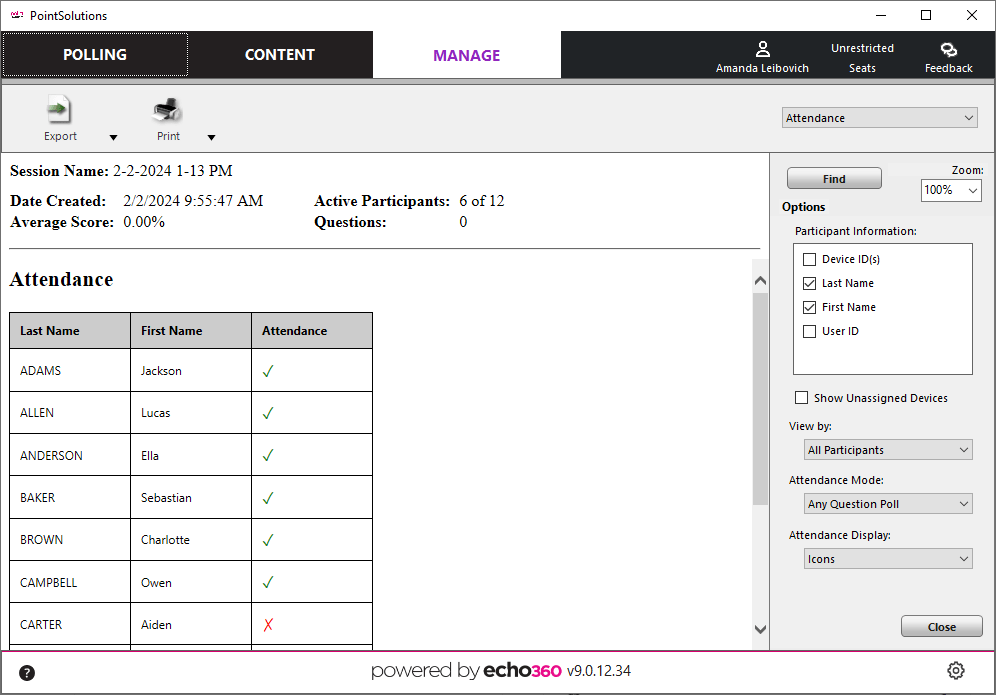The image size is (996, 695).
Task: Enable the User ID checkbox
Action: click(809, 332)
